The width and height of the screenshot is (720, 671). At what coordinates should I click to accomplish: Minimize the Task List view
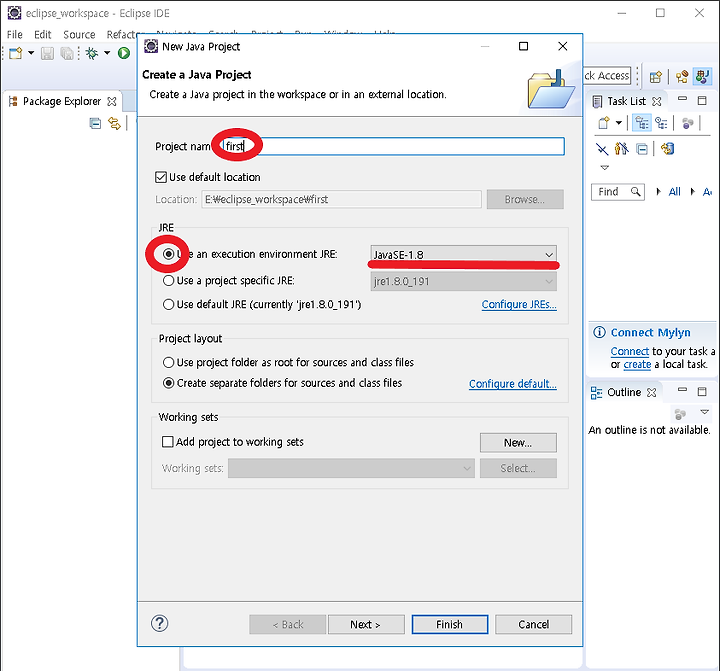pyautogui.click(x=682, y=99)
